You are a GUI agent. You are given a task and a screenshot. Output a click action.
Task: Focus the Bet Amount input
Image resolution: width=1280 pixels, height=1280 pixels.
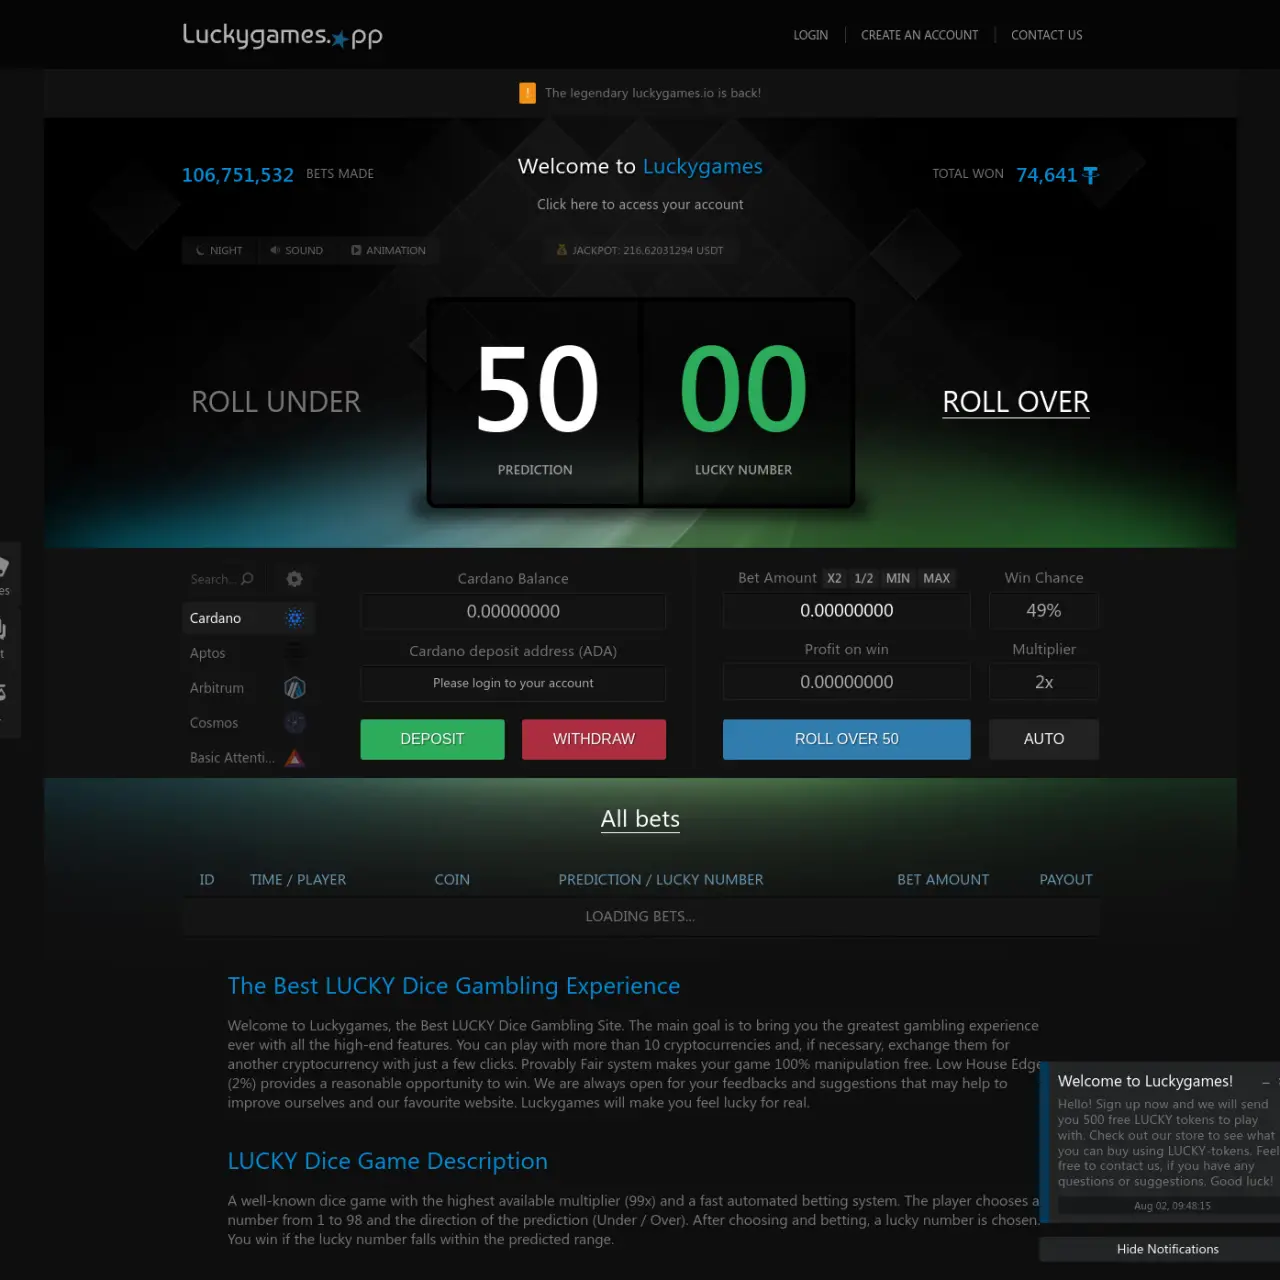(x=847, y=610)
